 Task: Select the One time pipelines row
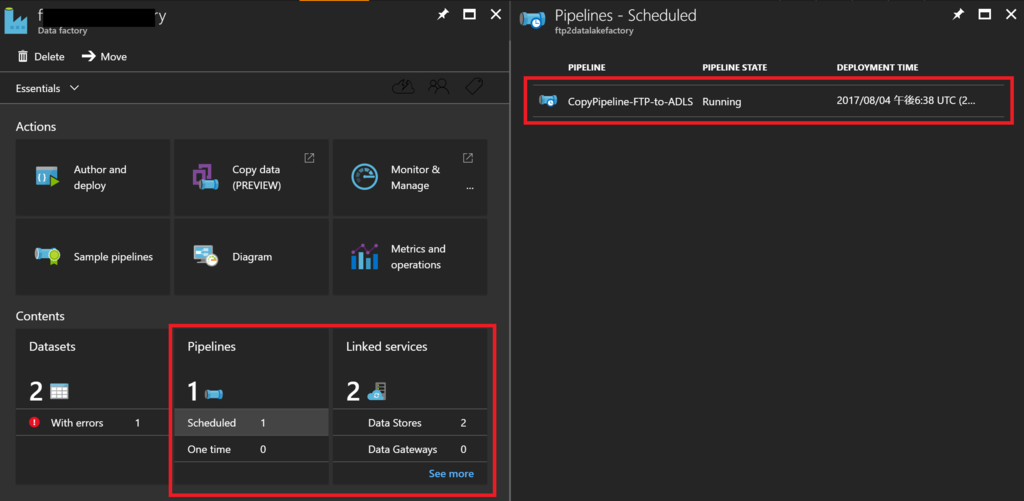coord(251,449)
